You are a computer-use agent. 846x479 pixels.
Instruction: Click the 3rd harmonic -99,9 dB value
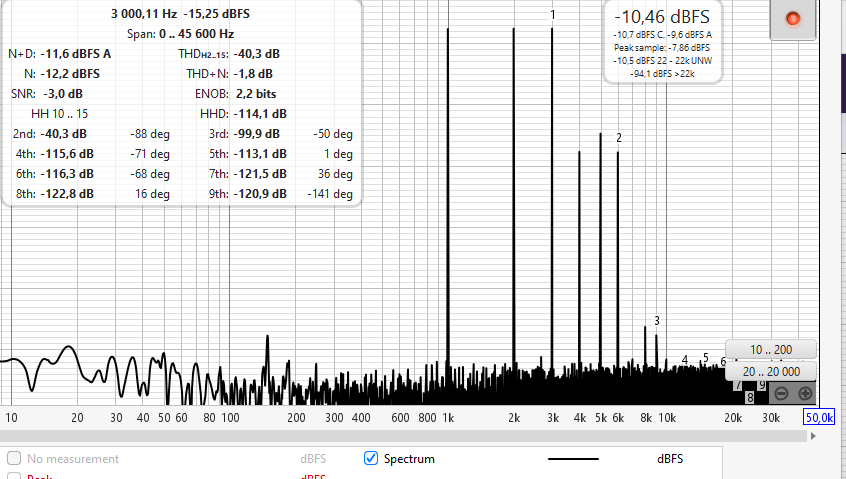(x=256, y=133)
